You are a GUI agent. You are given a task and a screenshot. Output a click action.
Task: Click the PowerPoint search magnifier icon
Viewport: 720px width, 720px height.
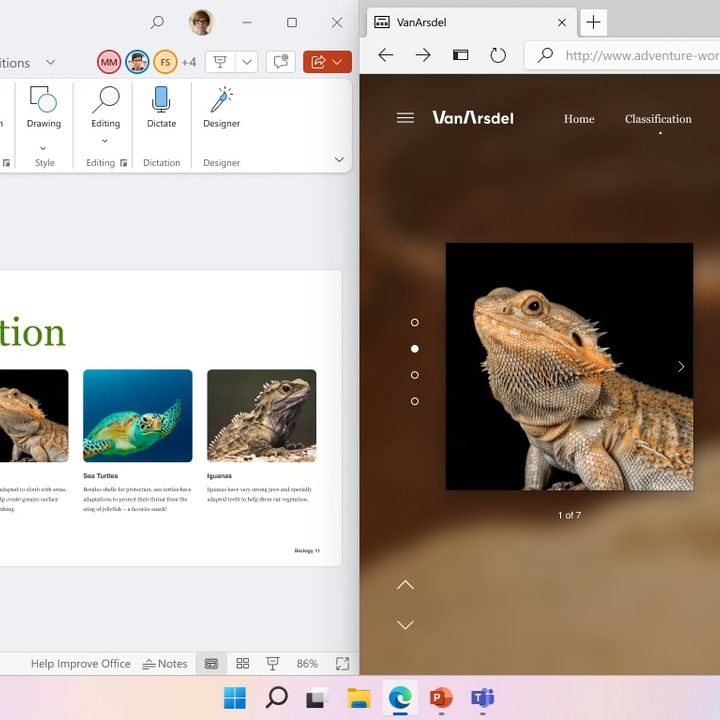(157, 22)
